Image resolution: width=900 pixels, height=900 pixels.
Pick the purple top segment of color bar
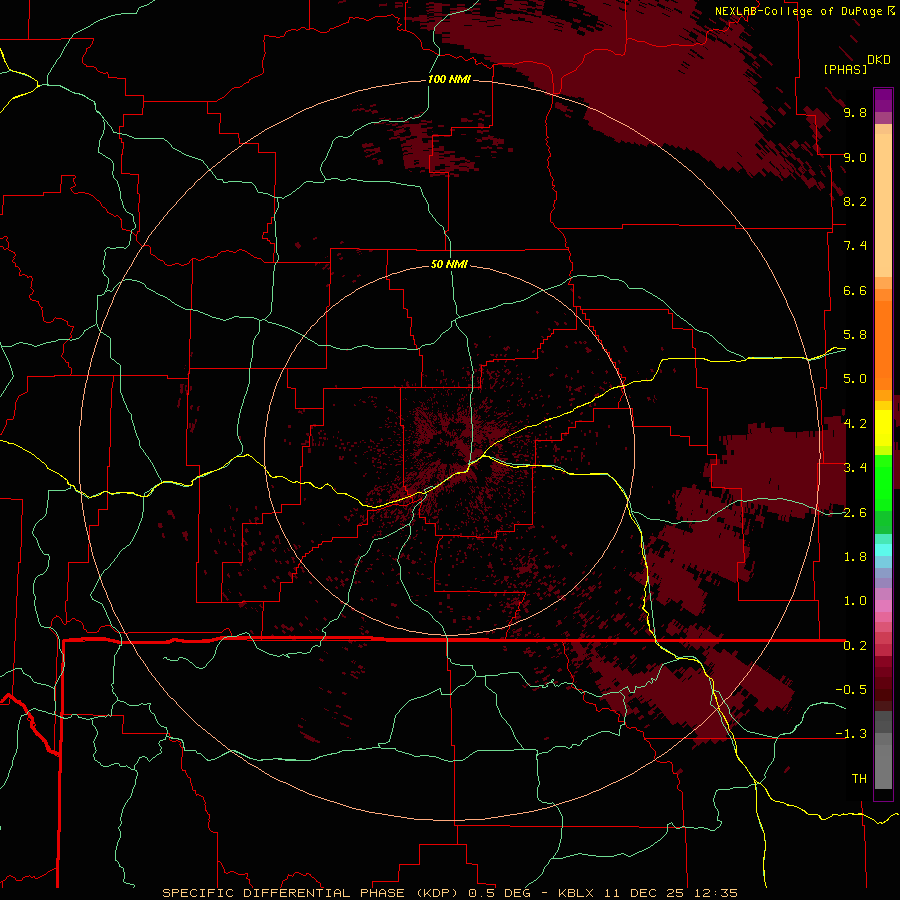tap(883, 101)
